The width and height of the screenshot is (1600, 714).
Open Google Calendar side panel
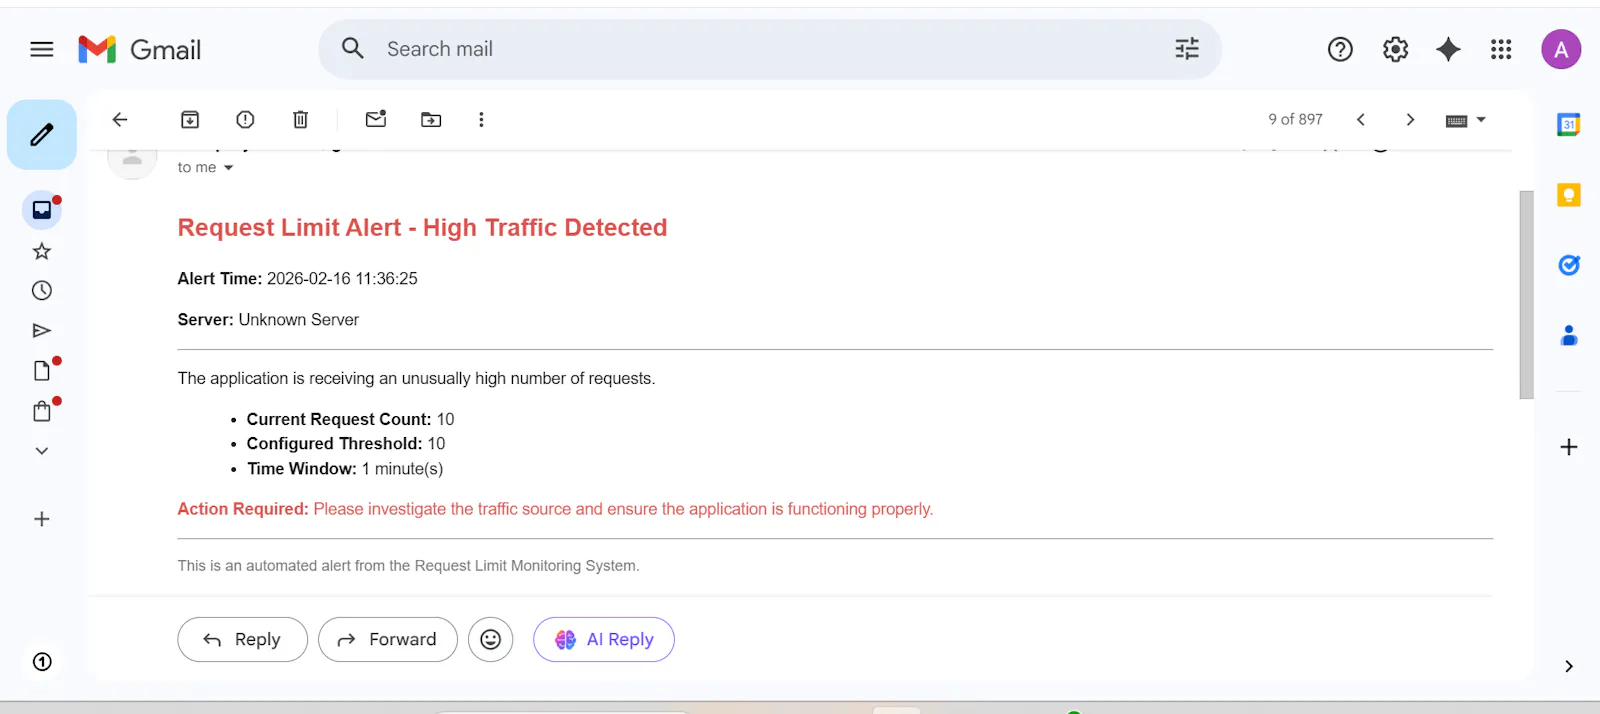coord(1569,125)
